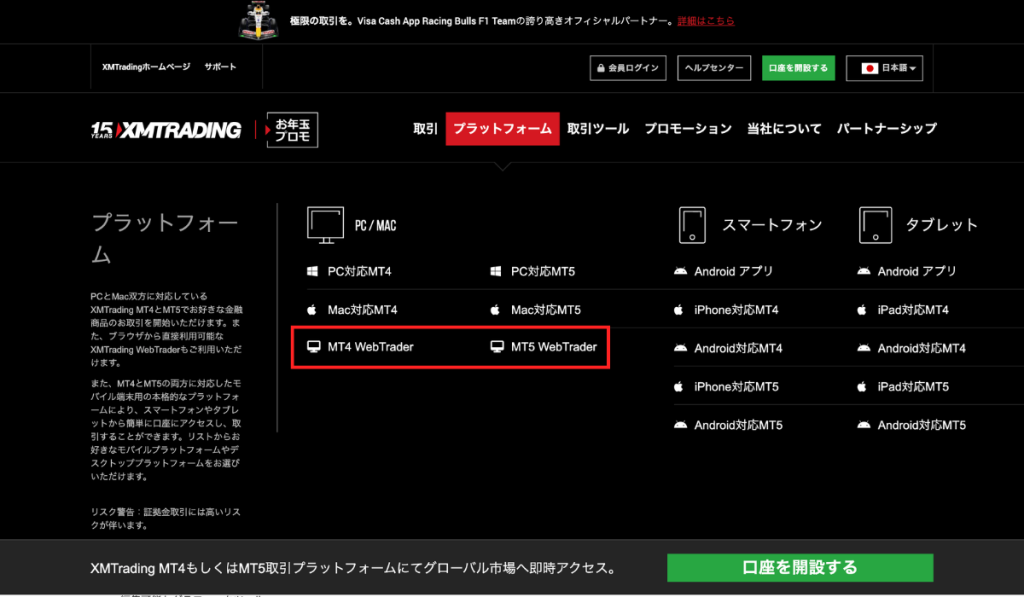
Task: Open the 日本語 language dropdown
Action: 884,68
